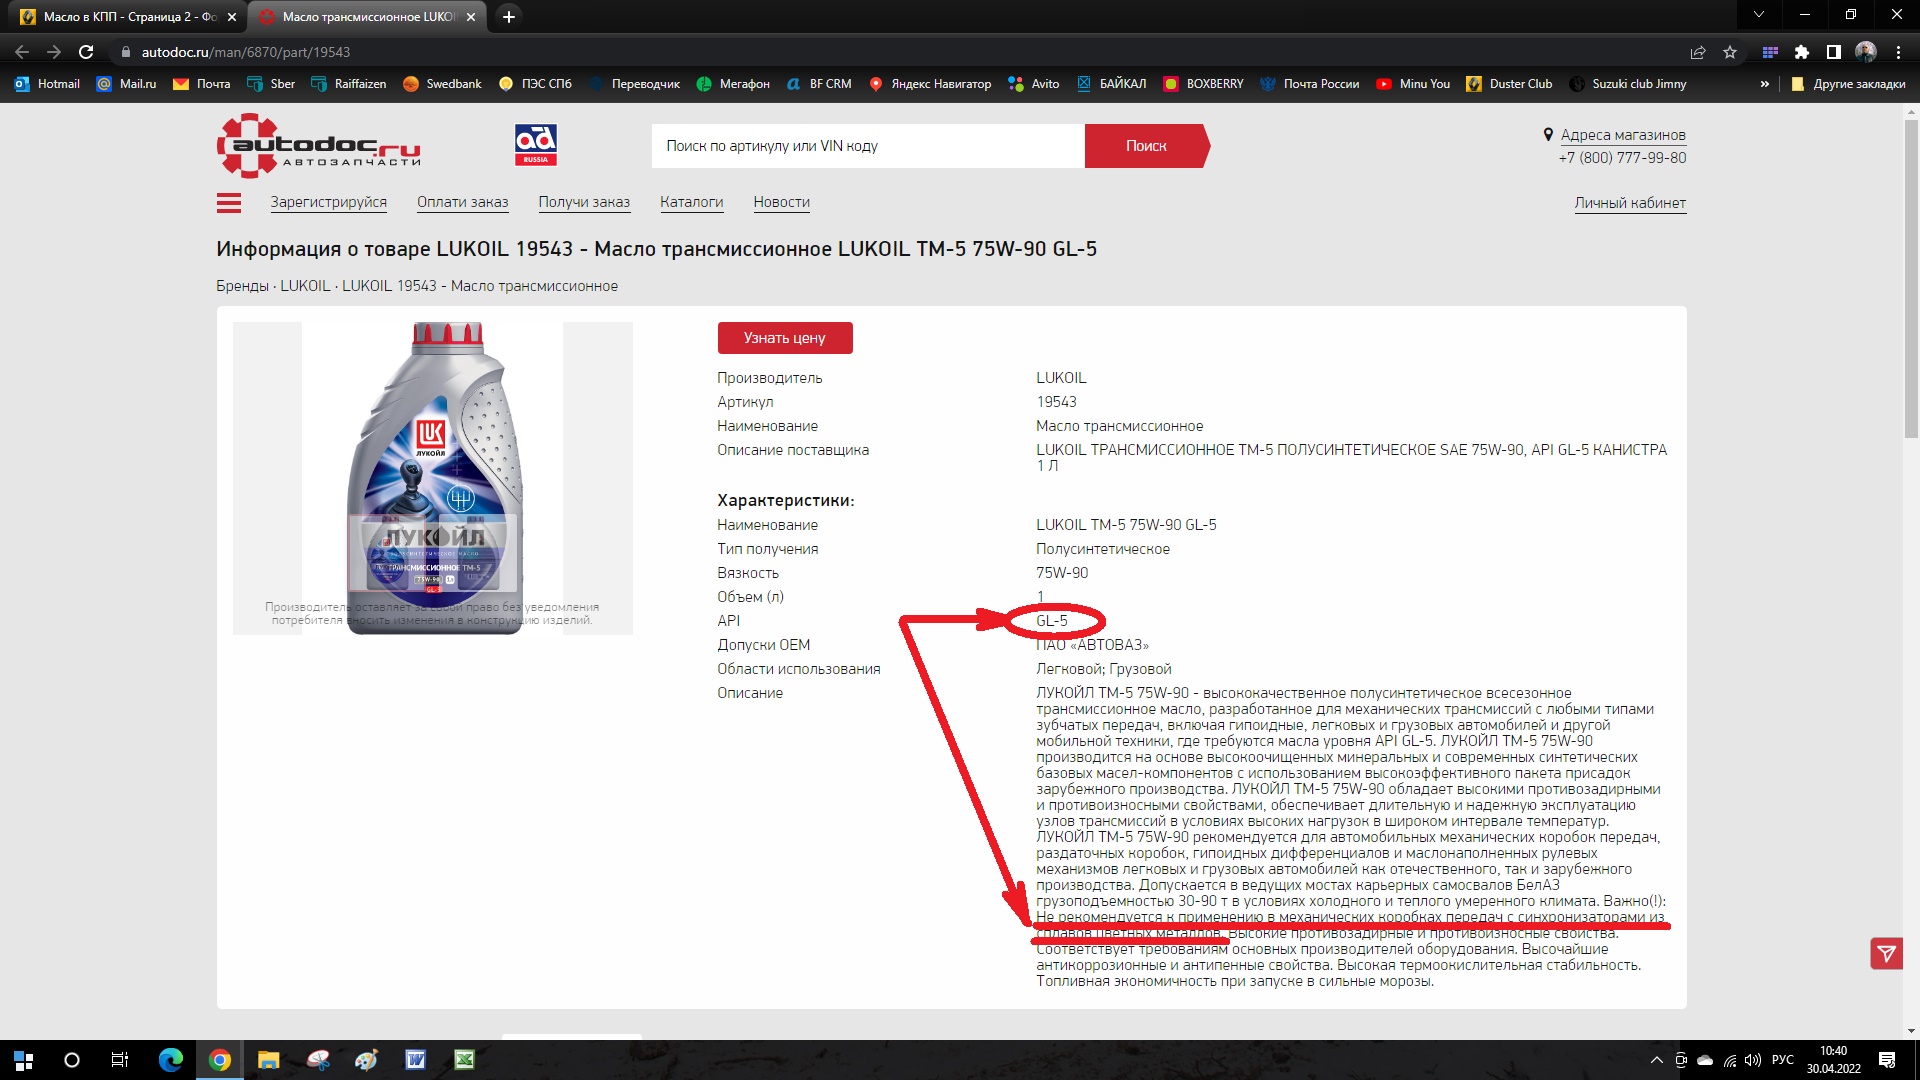Open the browser profile avatar
The width and height of the screenshot is (1920, 1080).
1866,52
